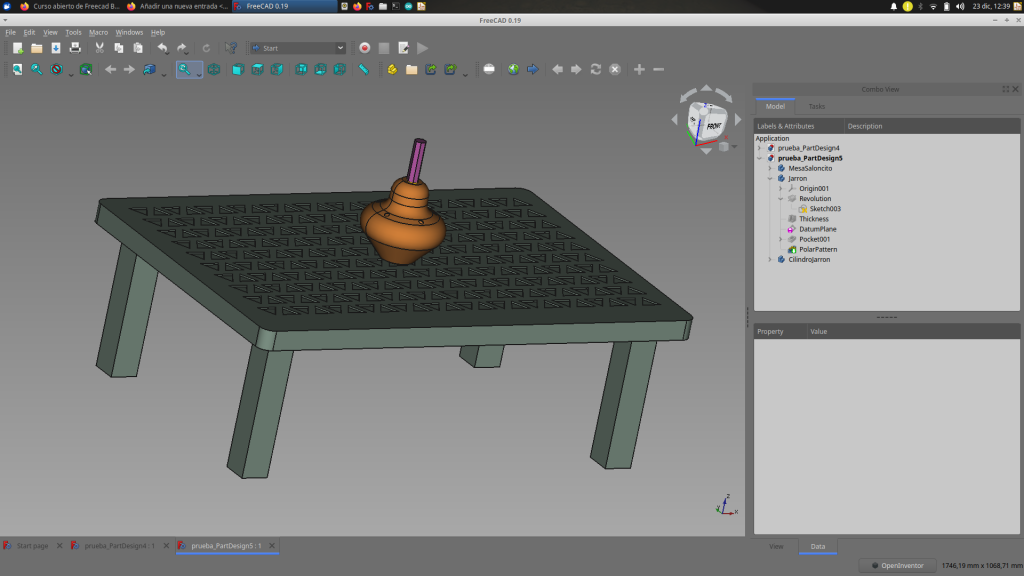Switch to the Tasks tab
The image size is (1024, 576).
[817, 106]
